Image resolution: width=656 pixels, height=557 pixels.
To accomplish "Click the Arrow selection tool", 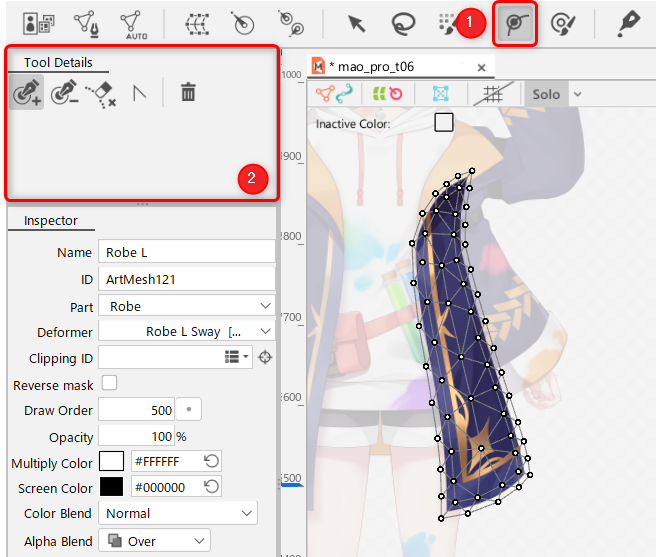I will (355, 23).
